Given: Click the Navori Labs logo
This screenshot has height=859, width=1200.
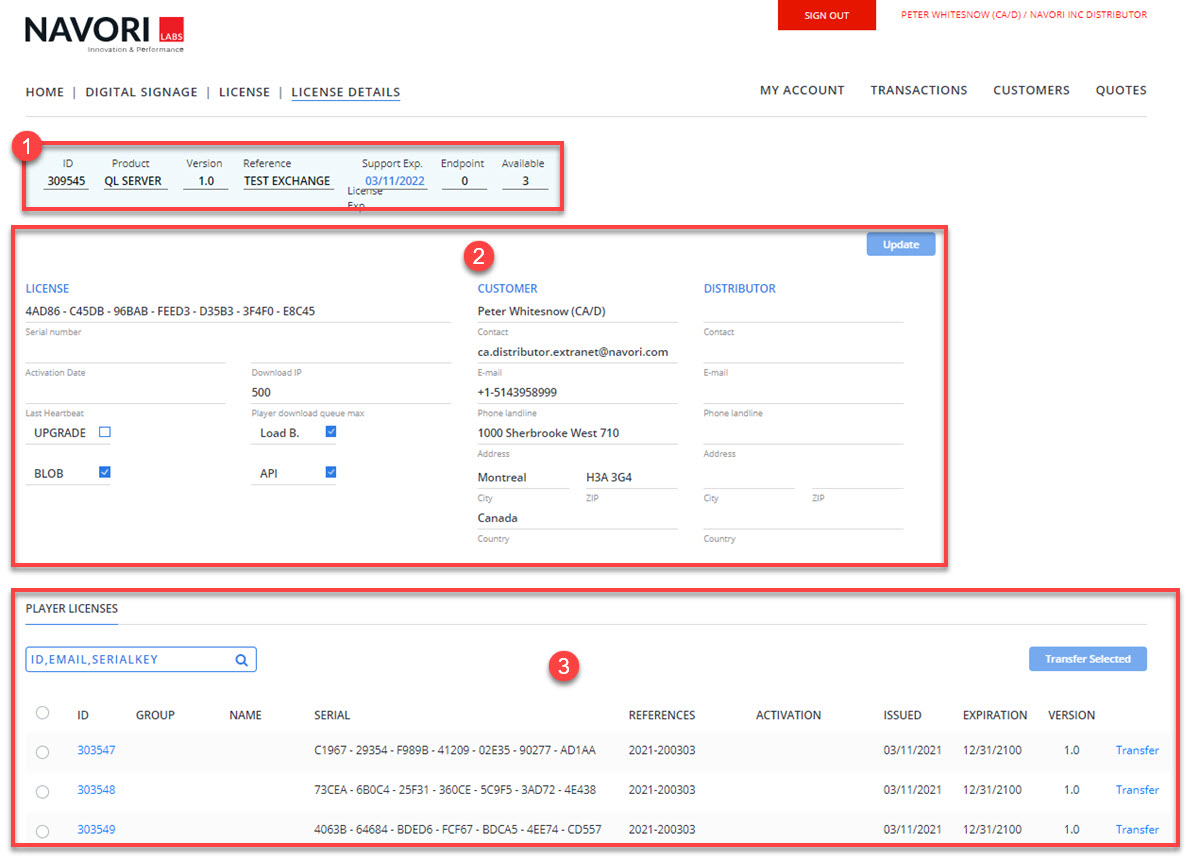Looking at the screenshot, I should pyautogui.click(x=104, y=34).
